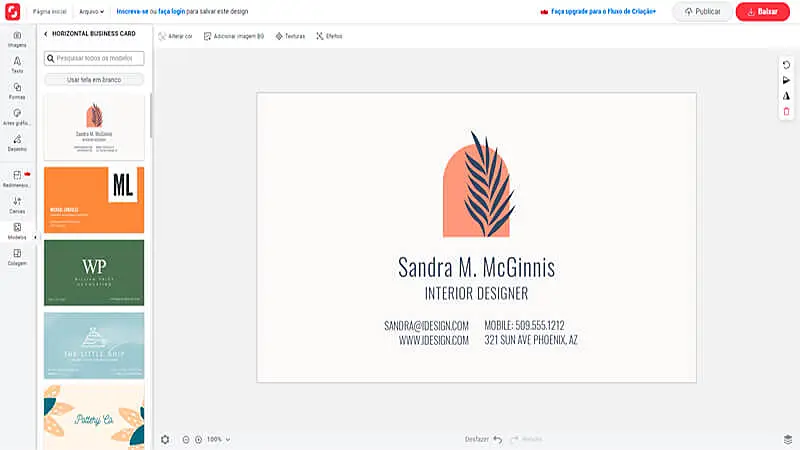Click the red delete trash icon
This screenshot has height=450, width=800.
click(x=786, y=111)
